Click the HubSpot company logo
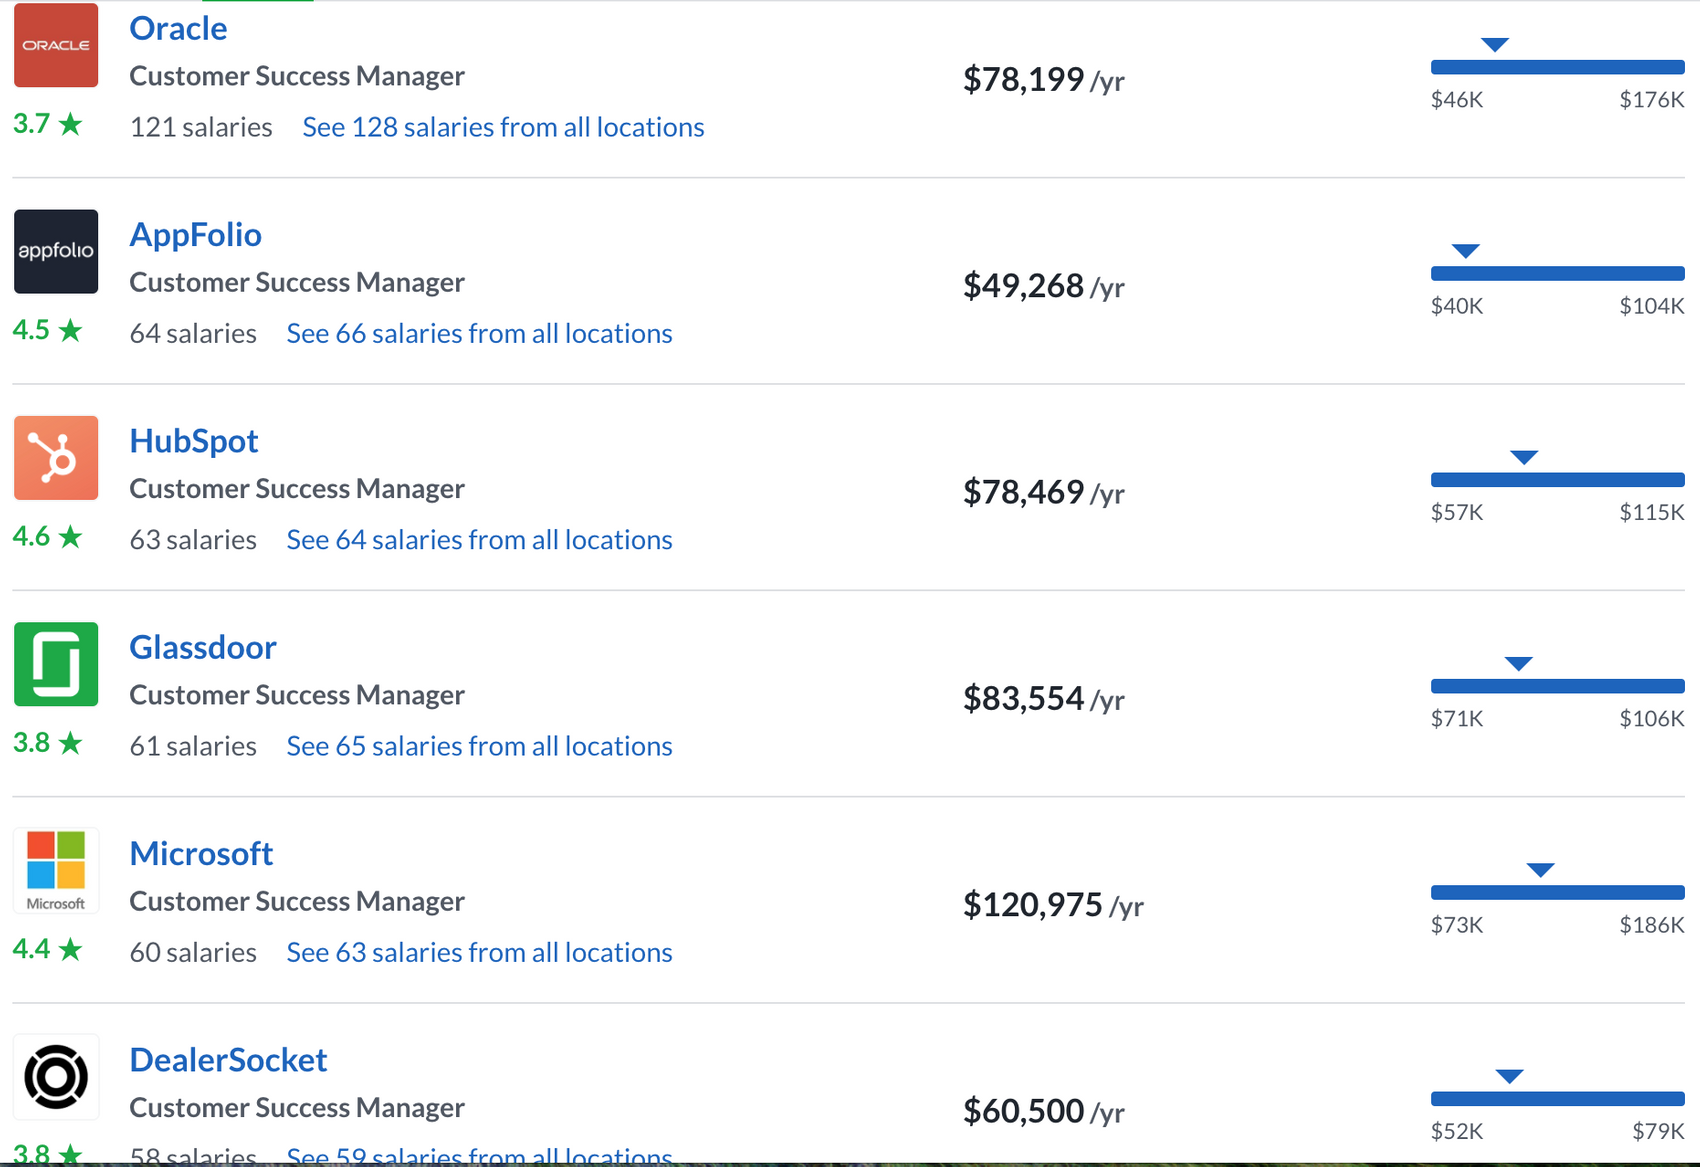Screen dimensions: 1700x1167 (x=56, y=458)
